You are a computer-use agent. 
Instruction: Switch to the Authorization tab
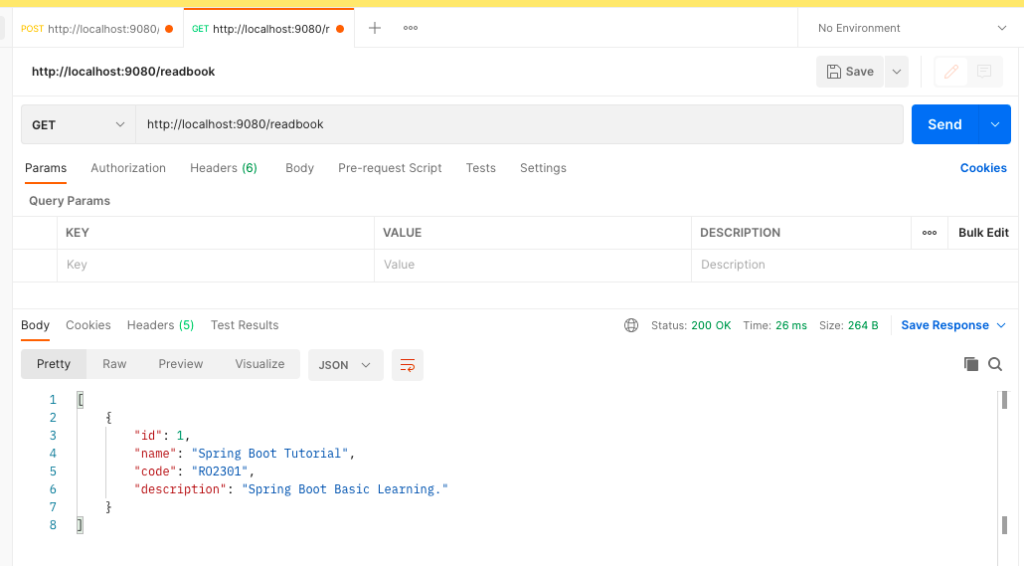click(128, 168)
